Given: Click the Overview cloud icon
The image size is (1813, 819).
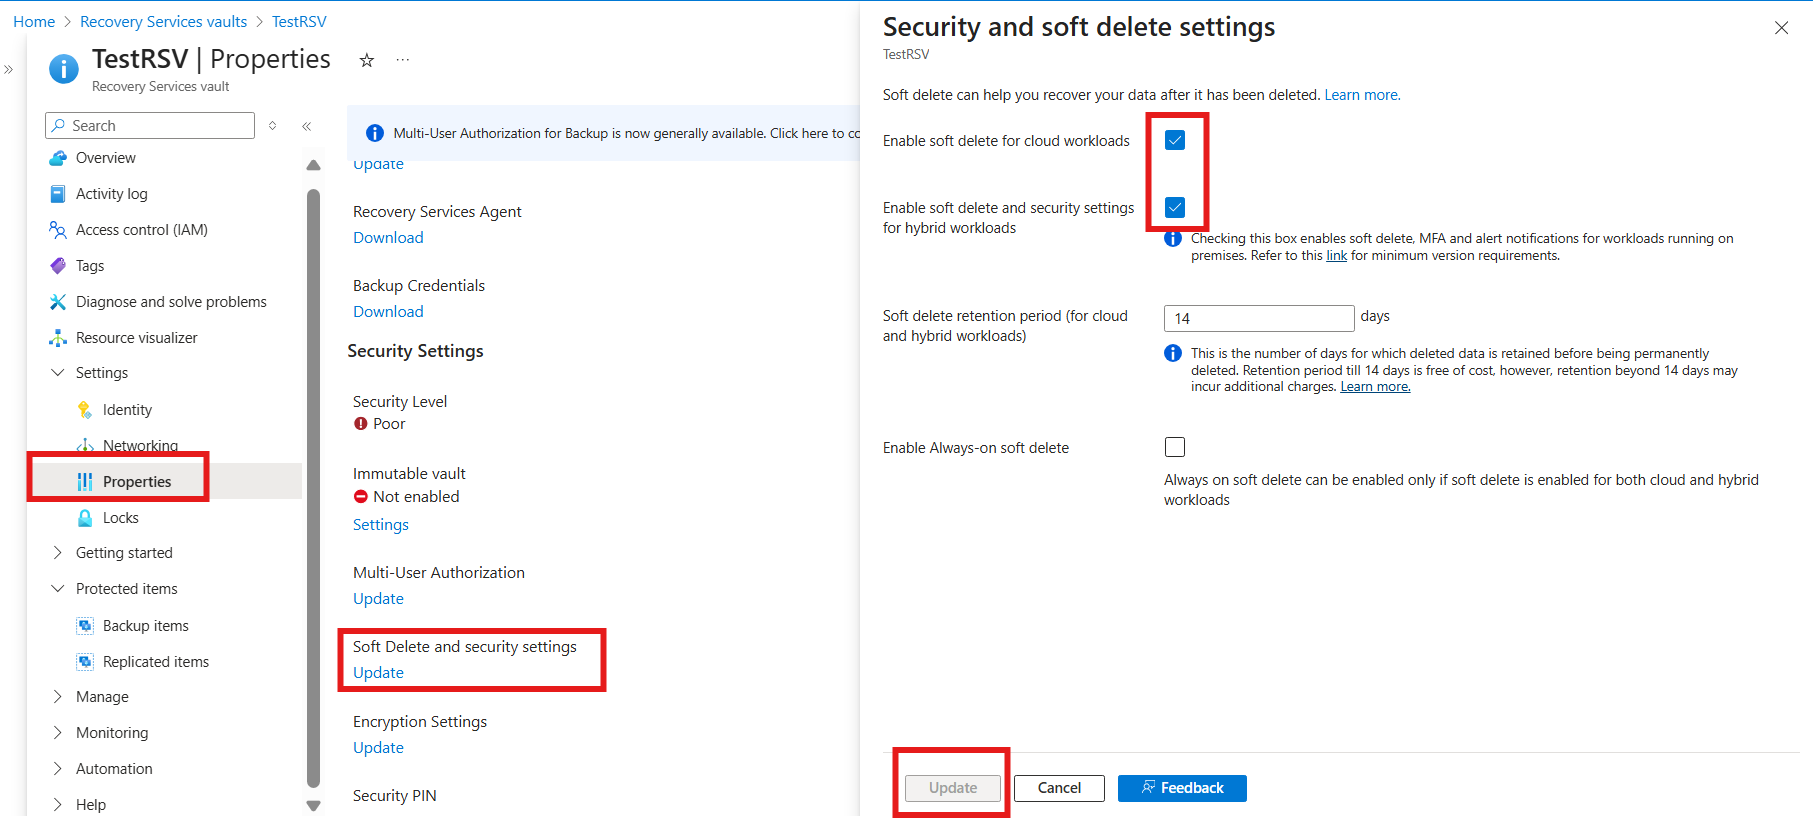Looking at the screenshot, I should [58, 158].
